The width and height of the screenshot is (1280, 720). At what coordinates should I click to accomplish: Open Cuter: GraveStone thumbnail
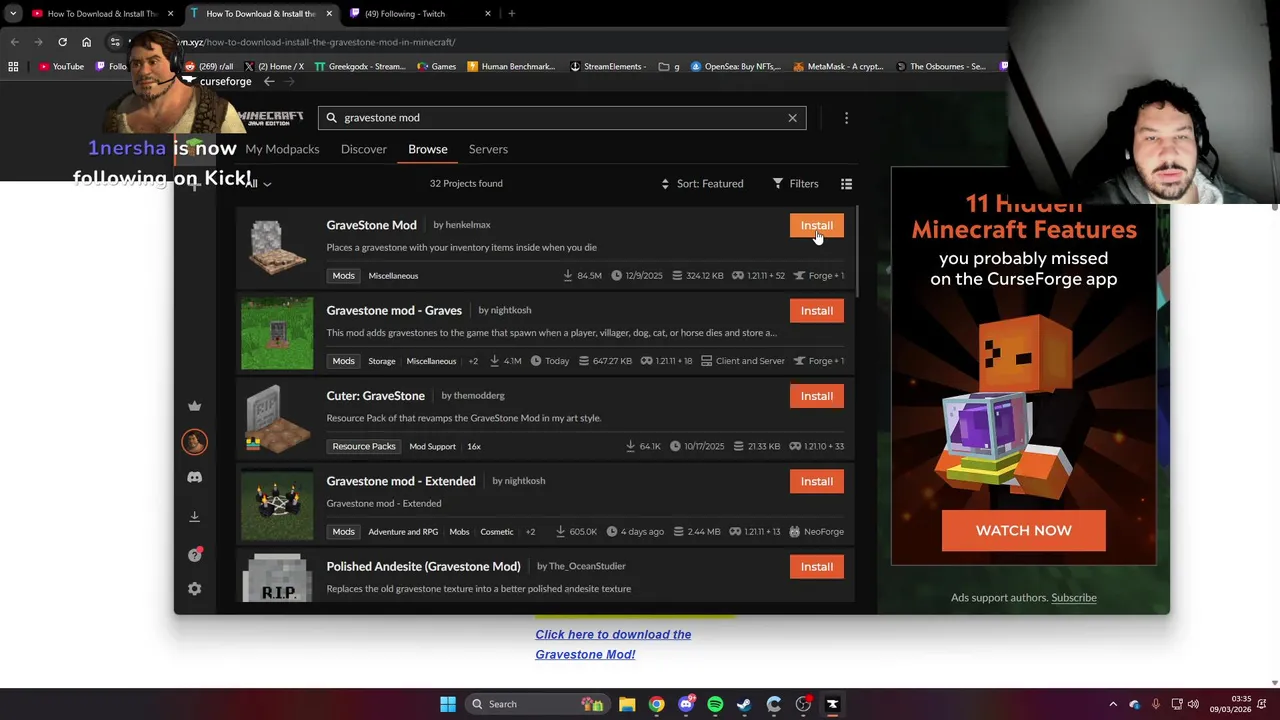[x=277, y=418]
